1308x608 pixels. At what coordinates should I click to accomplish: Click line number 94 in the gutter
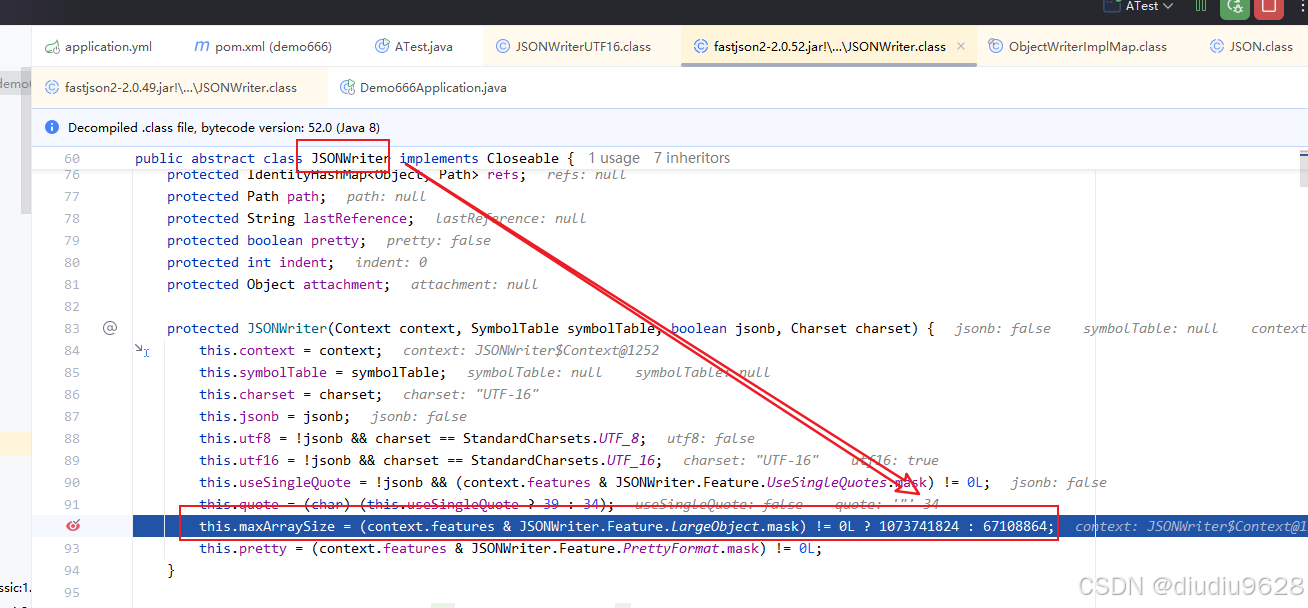[x=71, y=570]
